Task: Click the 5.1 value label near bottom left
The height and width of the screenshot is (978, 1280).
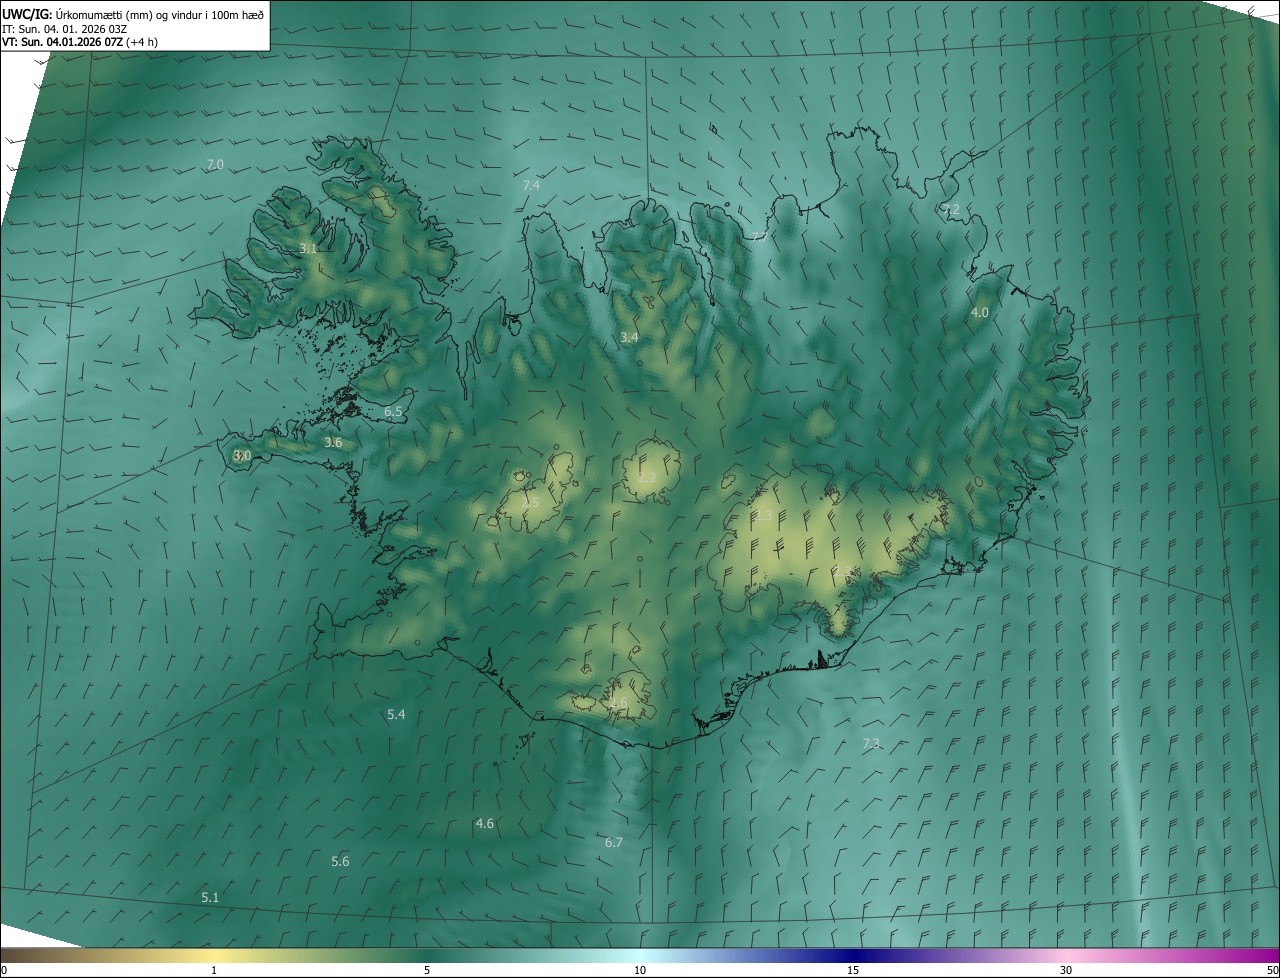Action: click(x=210, y=897)
